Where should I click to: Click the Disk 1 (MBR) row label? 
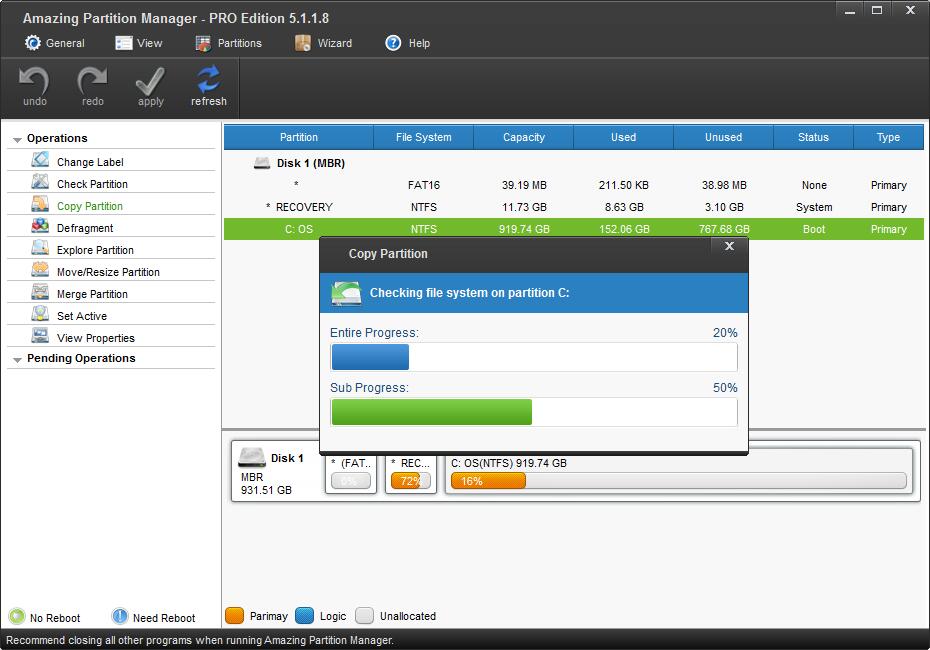point(311,163)
